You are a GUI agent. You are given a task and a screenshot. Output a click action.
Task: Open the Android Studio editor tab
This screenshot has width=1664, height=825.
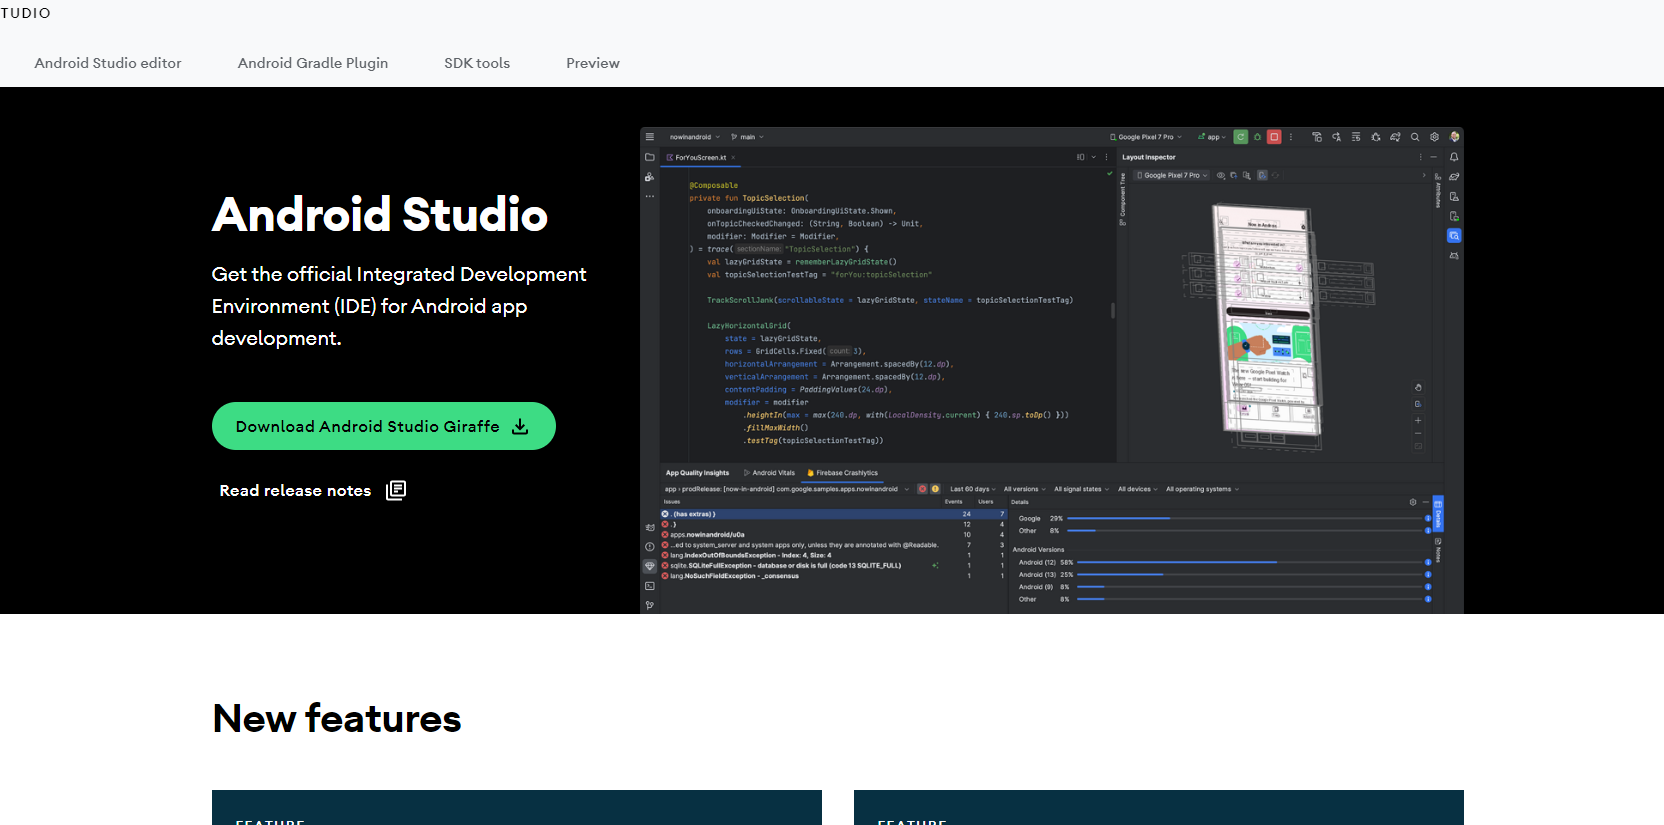click(x=108, y=63)
